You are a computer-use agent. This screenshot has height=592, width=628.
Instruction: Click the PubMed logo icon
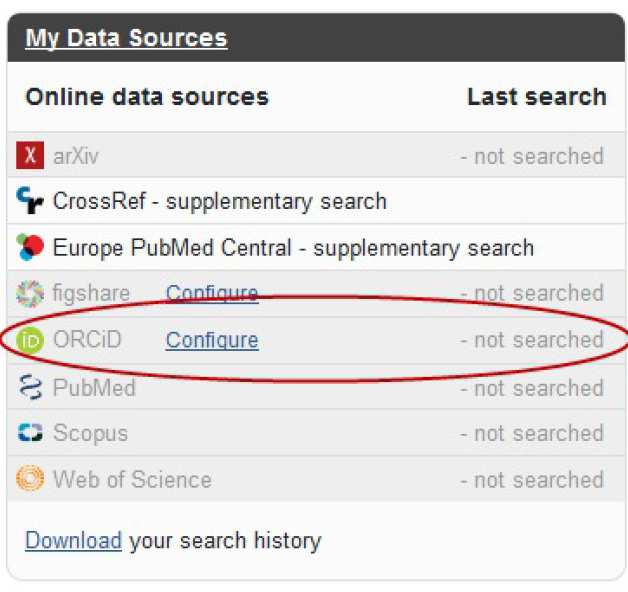point(31,387)
